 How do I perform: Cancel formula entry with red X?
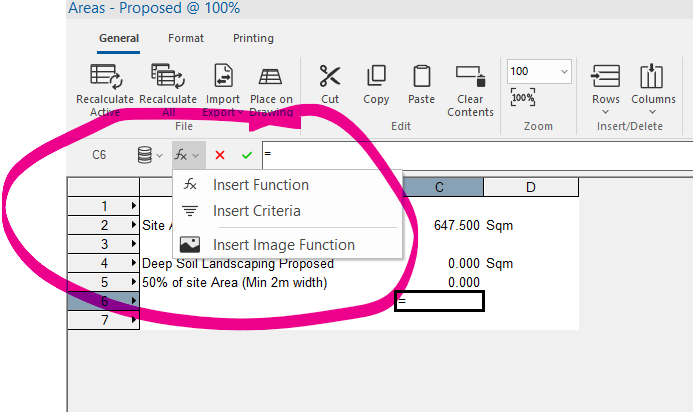(x=220, y=155)
